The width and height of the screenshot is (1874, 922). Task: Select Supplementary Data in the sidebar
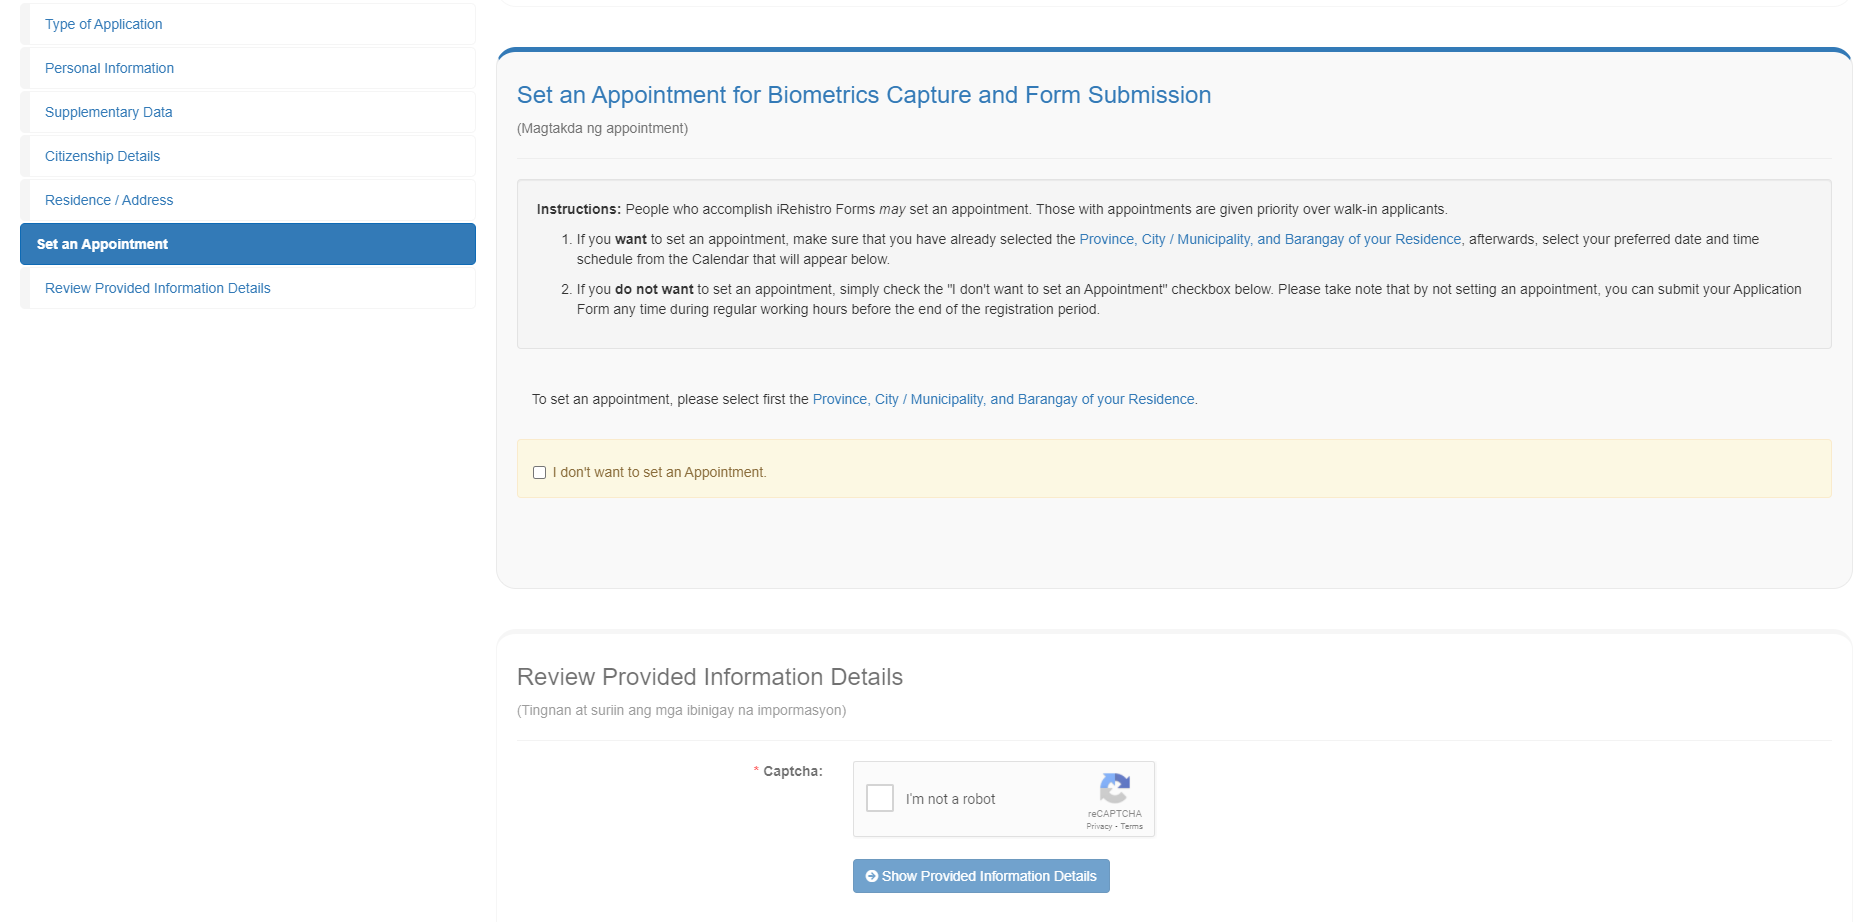pos(109,112)
